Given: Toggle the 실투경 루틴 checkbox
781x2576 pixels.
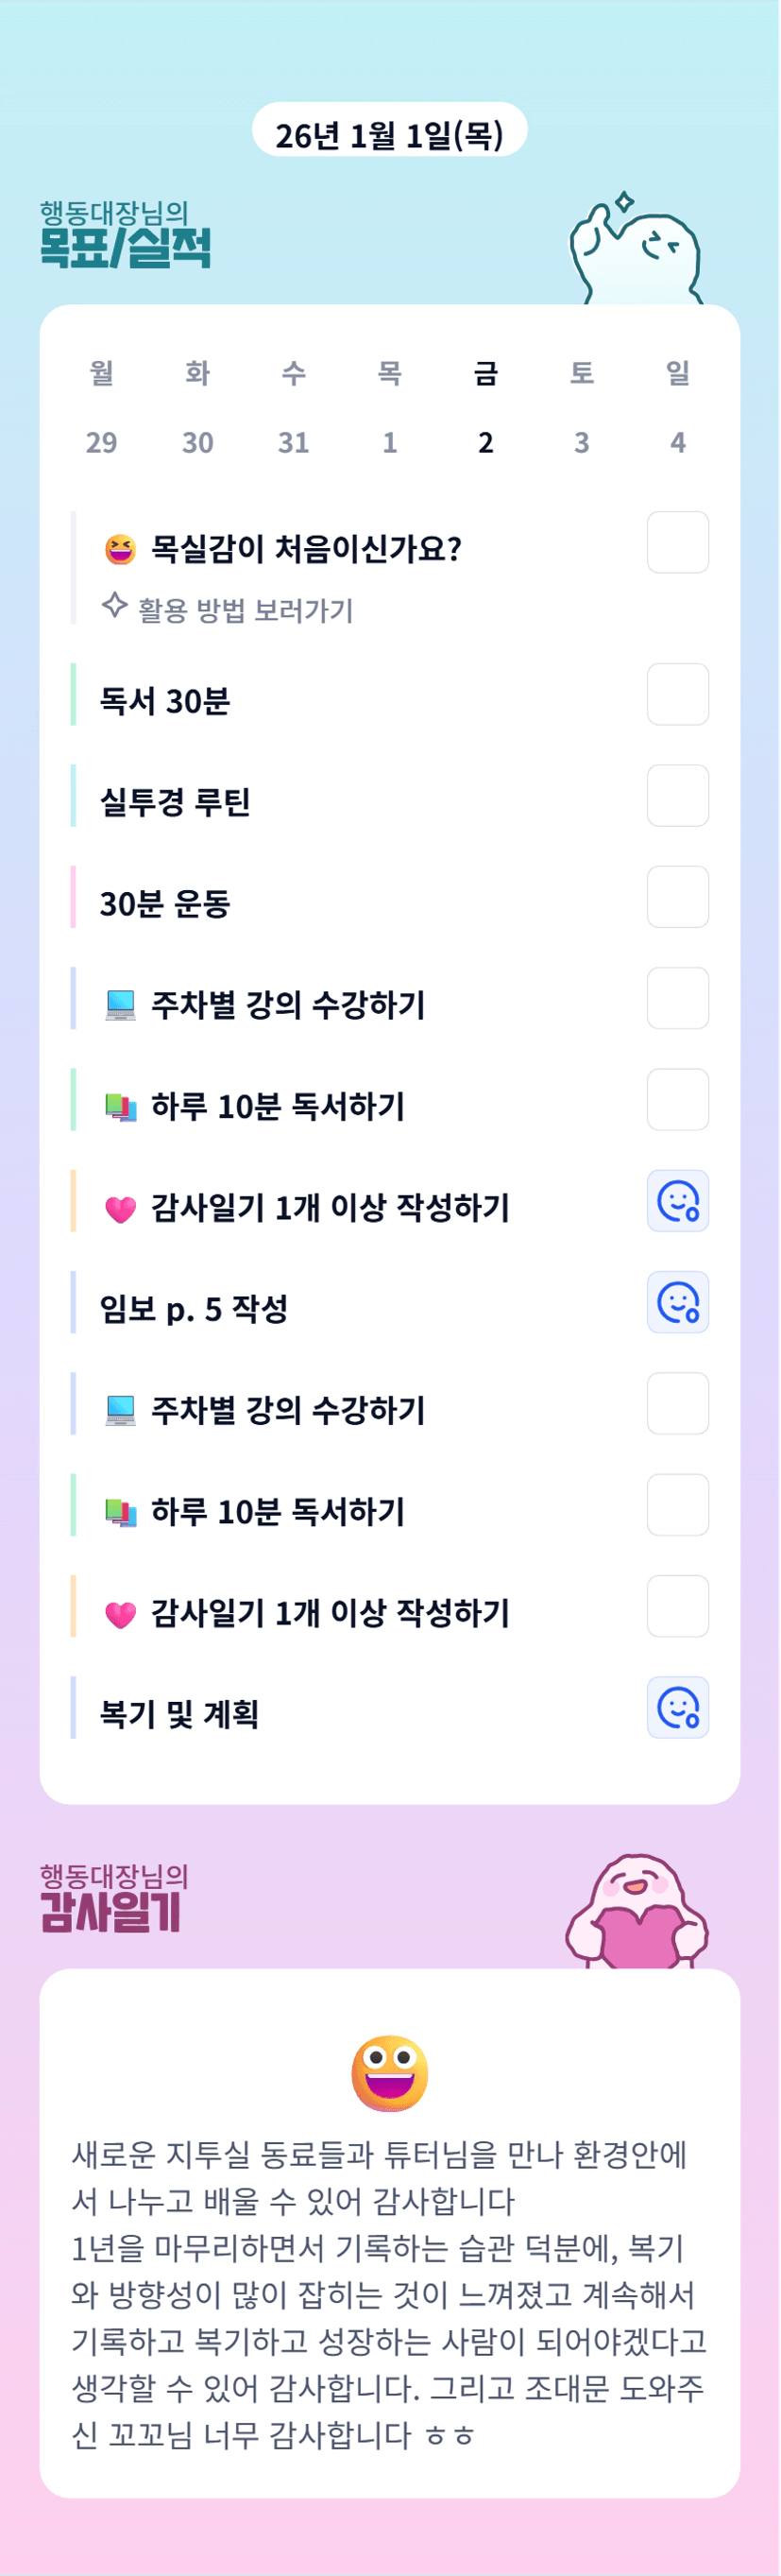Looking at the screenshot, I should [x=678, y=796].
